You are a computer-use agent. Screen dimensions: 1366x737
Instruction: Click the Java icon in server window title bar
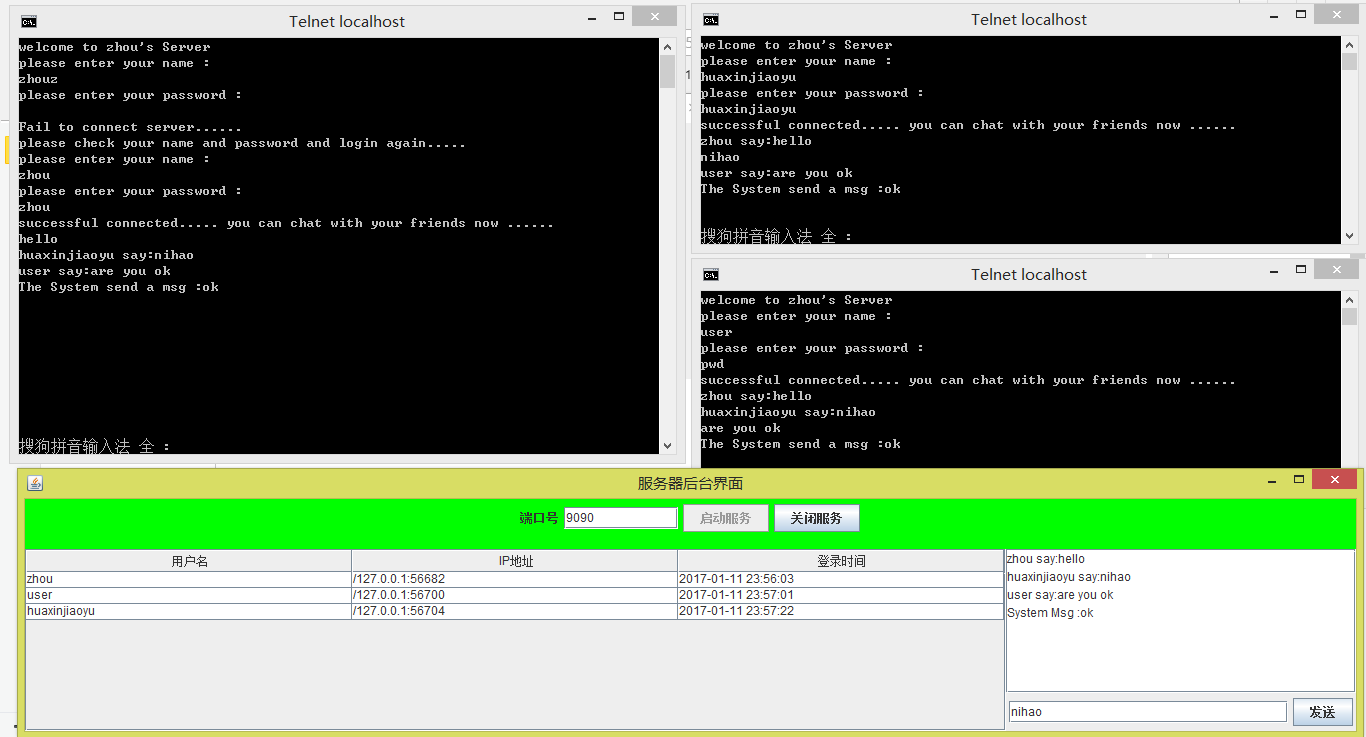35,483
